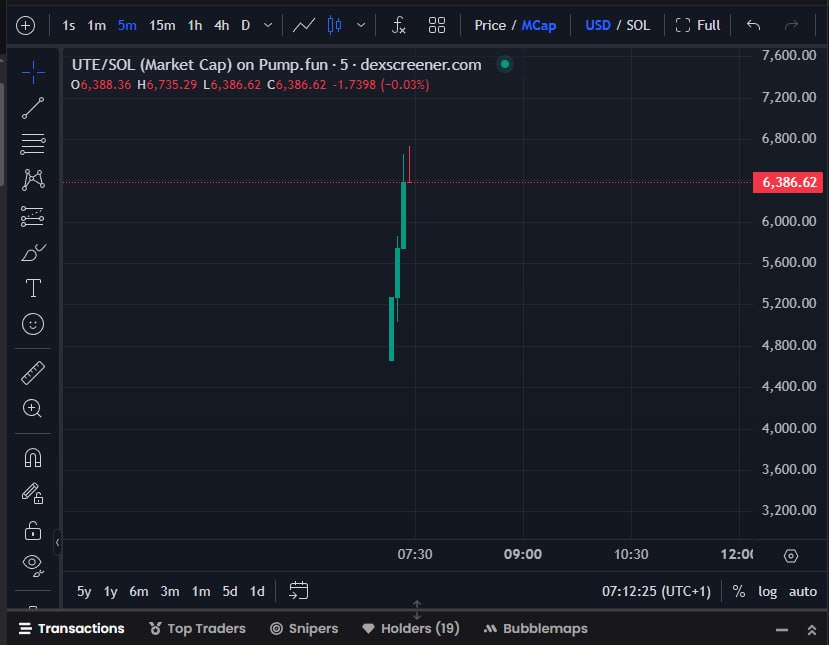Viewport: 829px width, 645px height.
Task: Set quote currency to SOL
Action: coord(638,25)
